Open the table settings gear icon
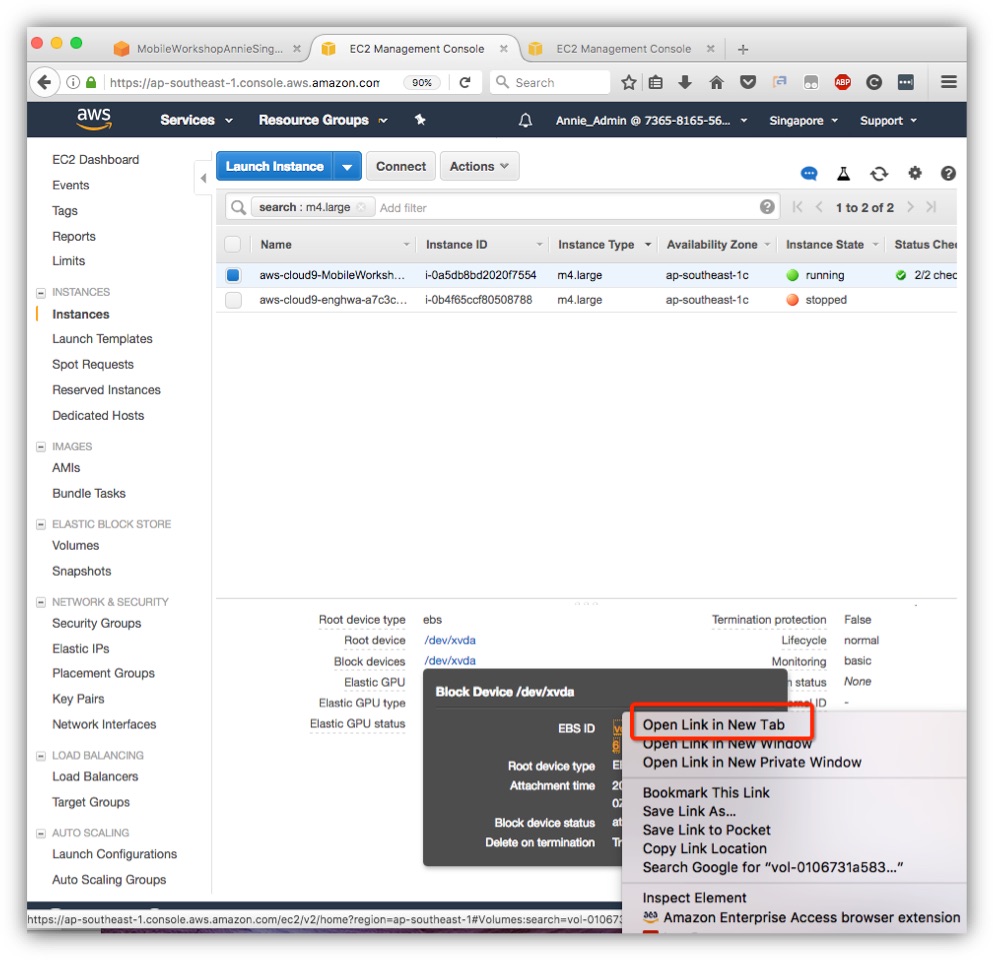Viewport: 993px width, 960px height. pos(914,173)
